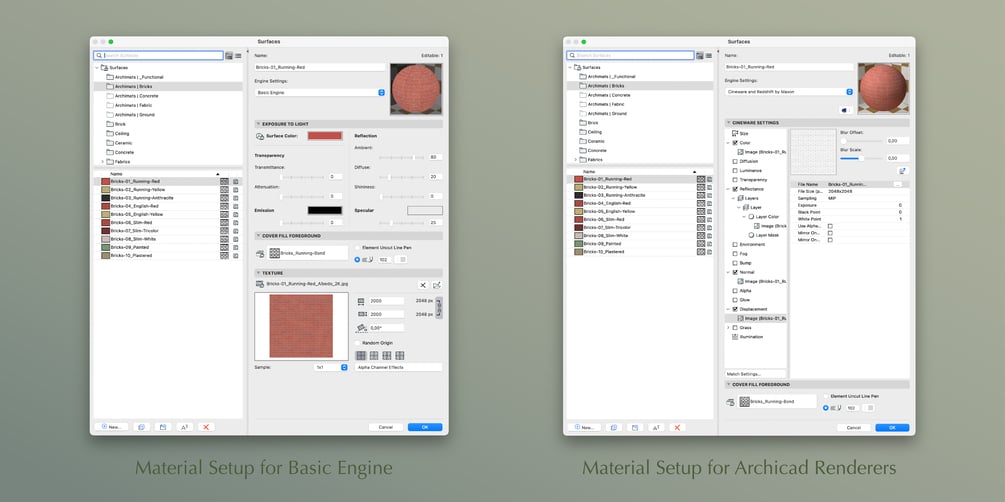Click list view icon in right window

click(709, 56)
